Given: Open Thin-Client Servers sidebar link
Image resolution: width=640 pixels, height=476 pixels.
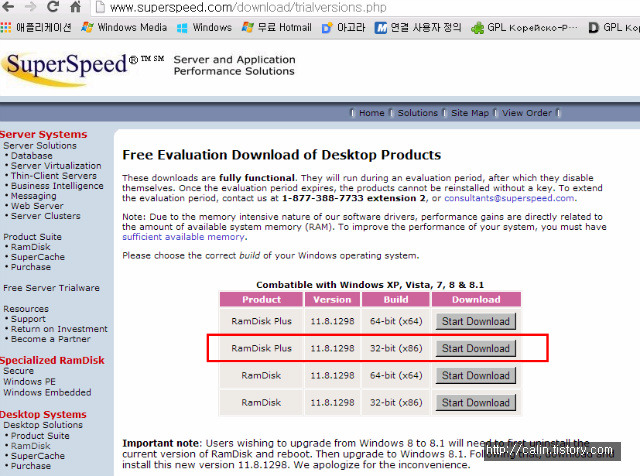Looking at the screenshot, I should click(x=53, y=176).
